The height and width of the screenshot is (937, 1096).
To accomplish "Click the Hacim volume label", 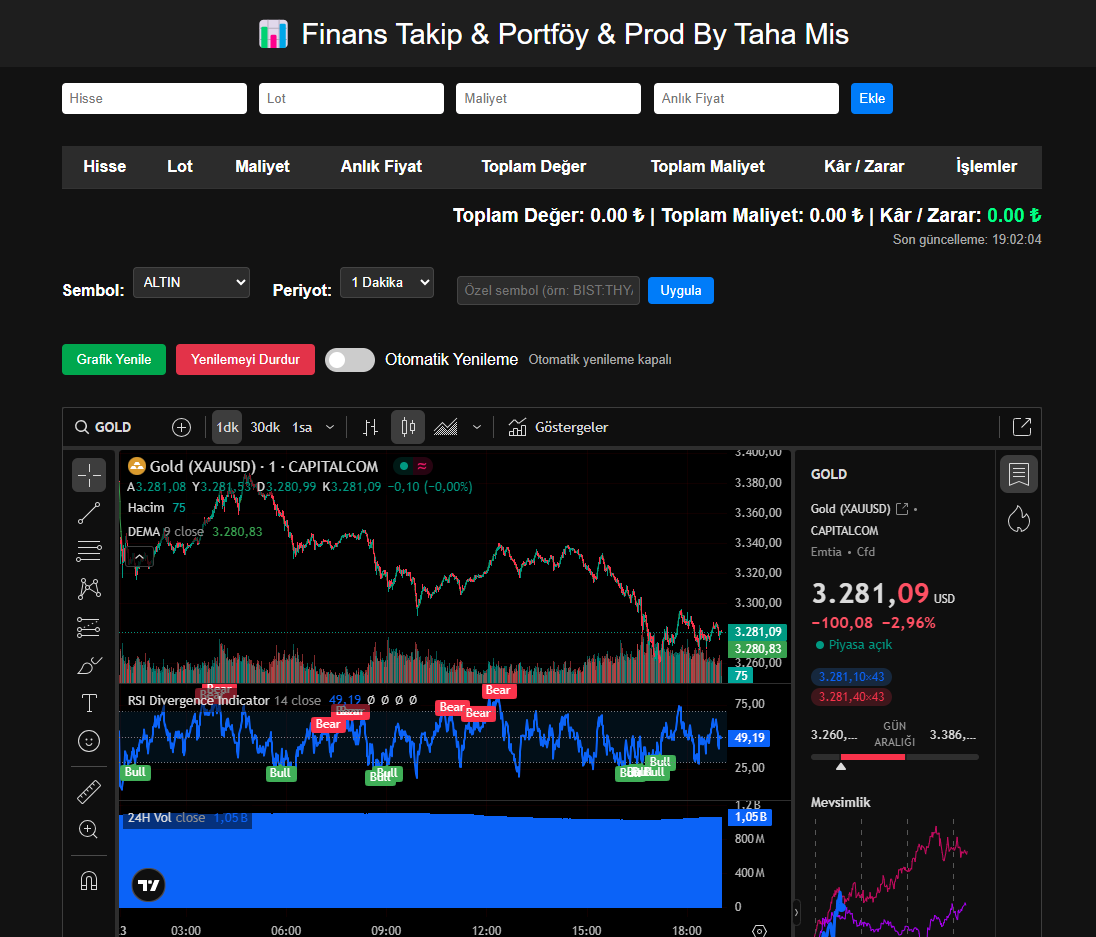I will (146, 508).
